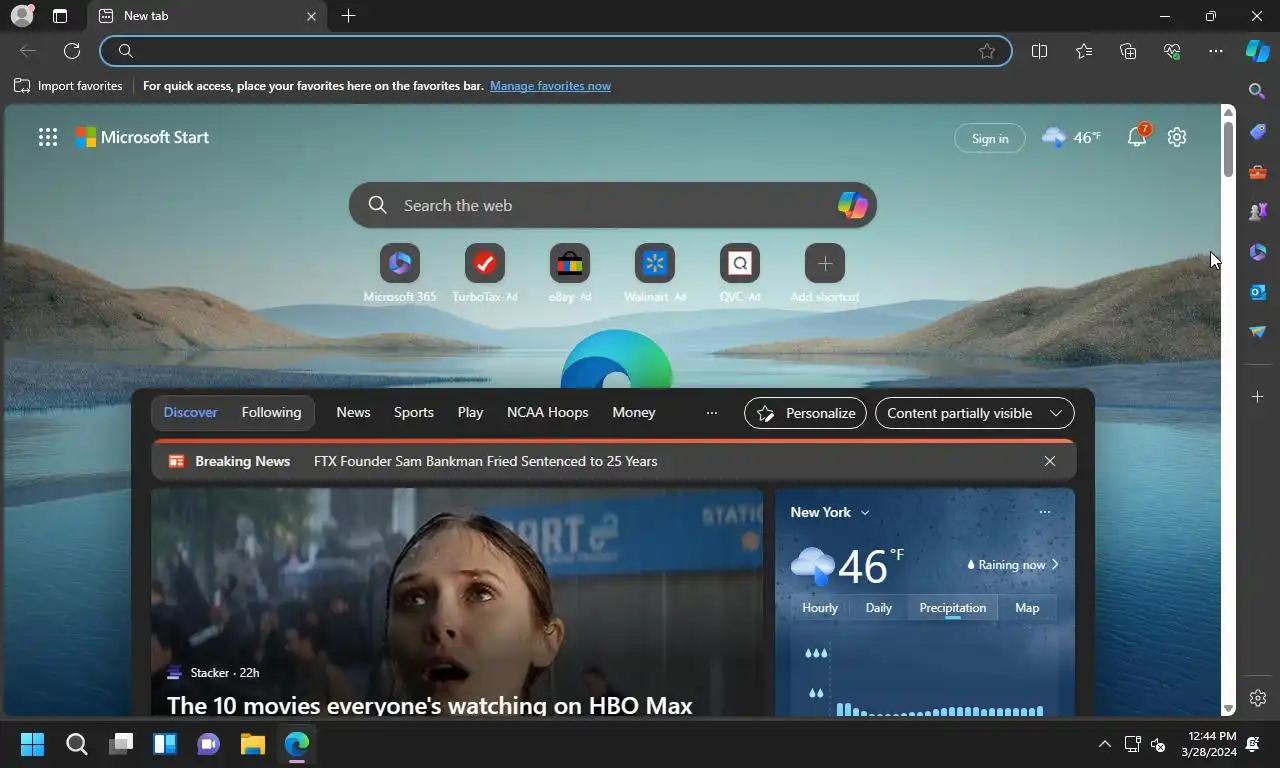Viewport: 1280px width, 768px height.
Task: Click the Search the web box
Action: (x=613, y=205)
